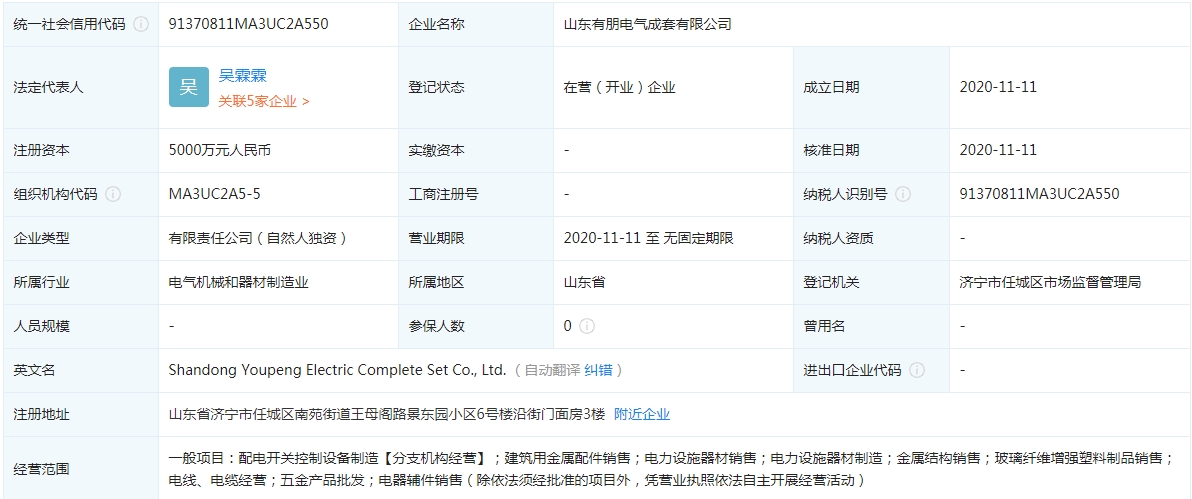
Task: Click English name Shandong Youpeng Electric text
Action: 337,370
